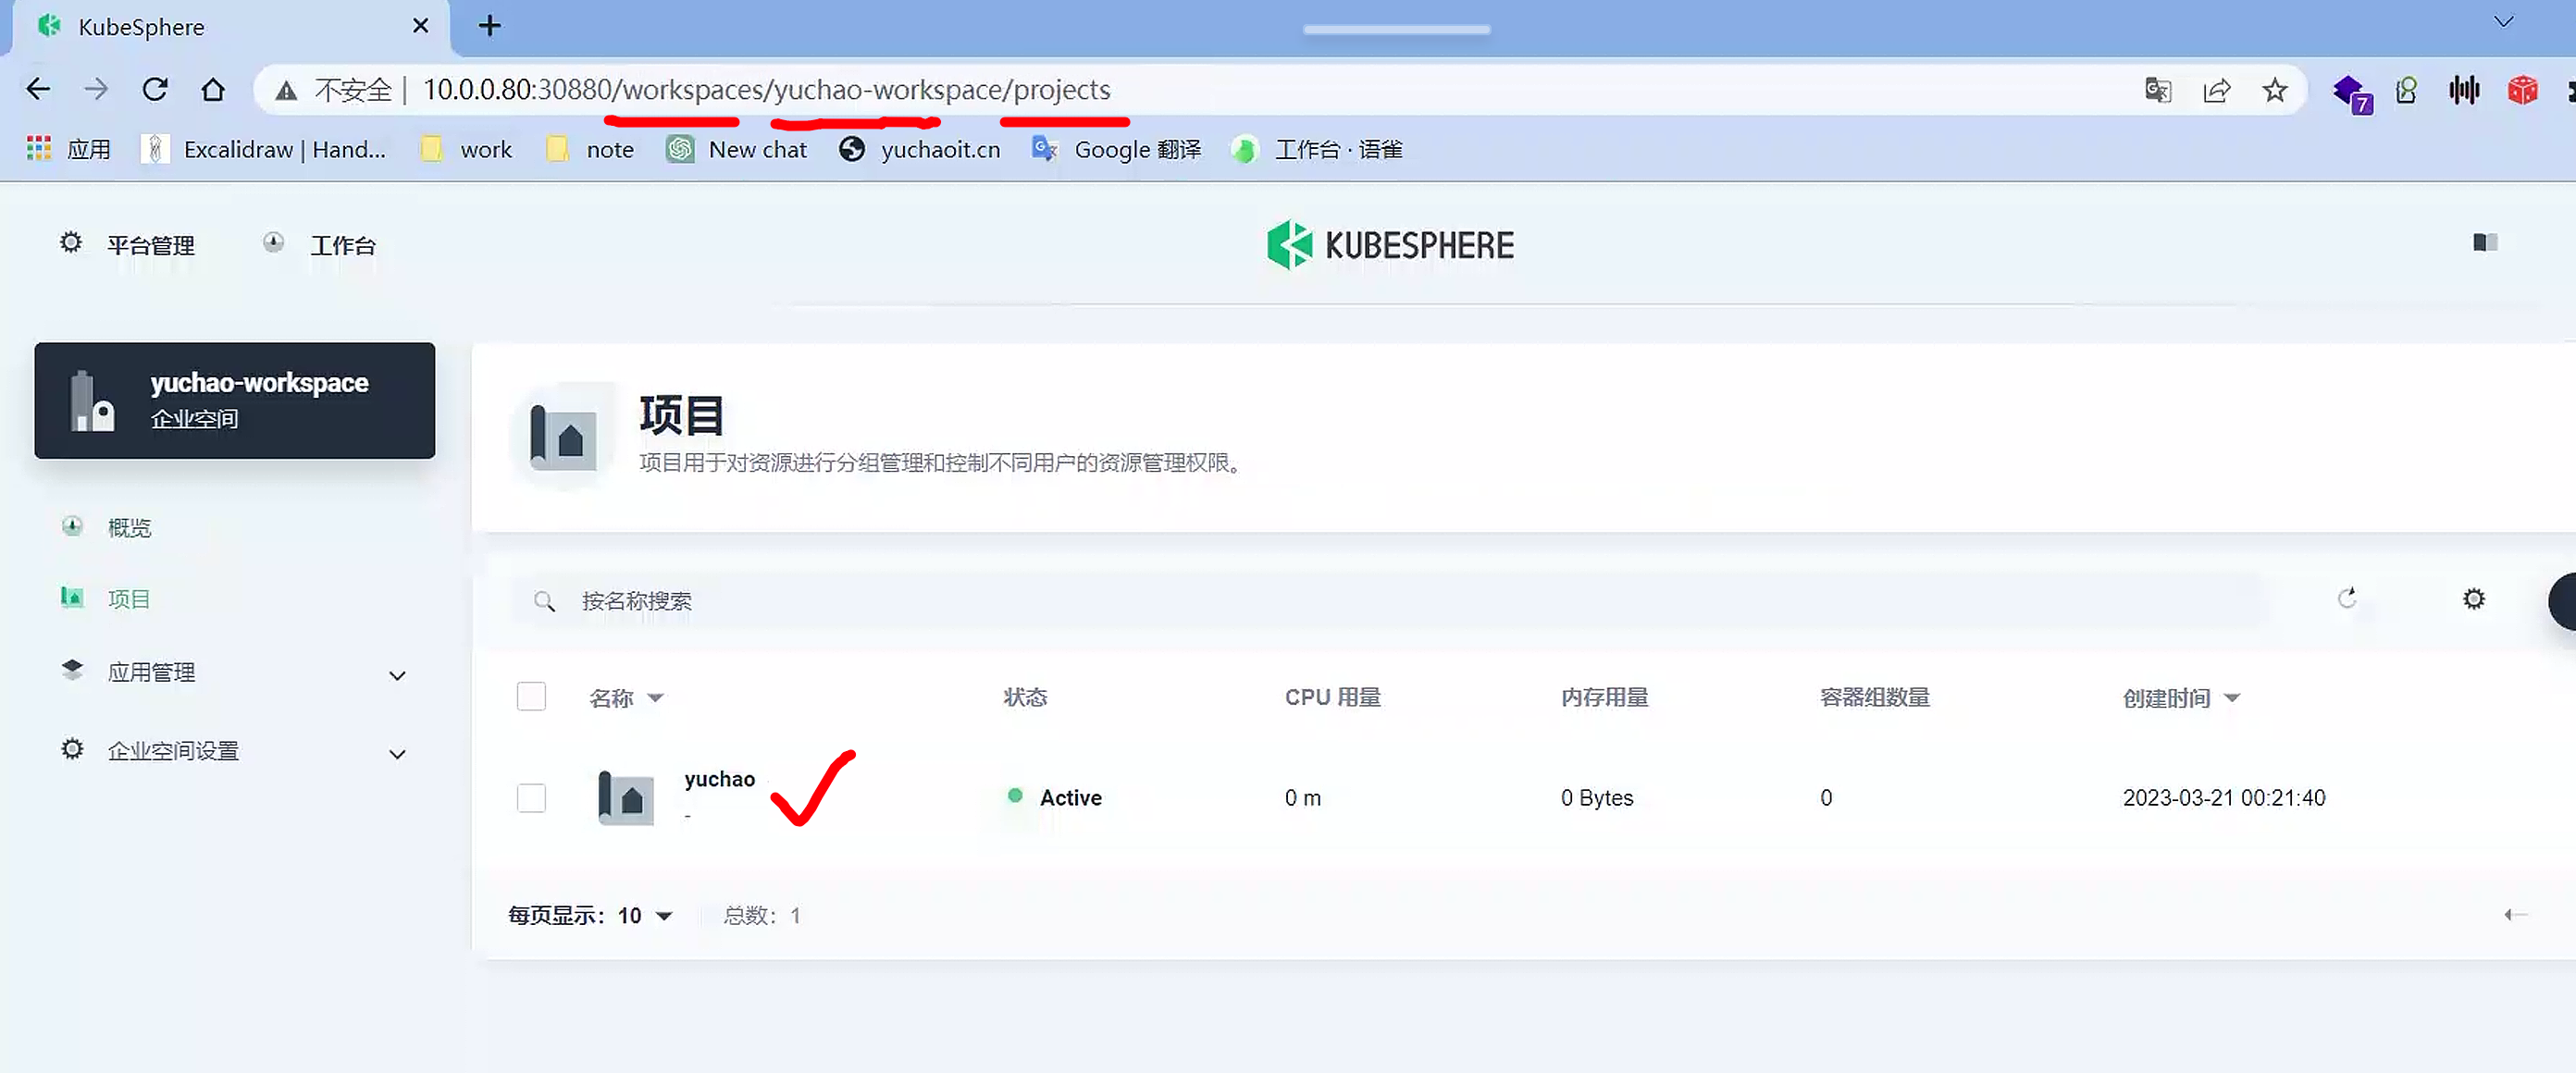Viewport: 2576px width, 1073px height.
Task: Check the yuchao project row checkbox
Action: click(531, 797)
